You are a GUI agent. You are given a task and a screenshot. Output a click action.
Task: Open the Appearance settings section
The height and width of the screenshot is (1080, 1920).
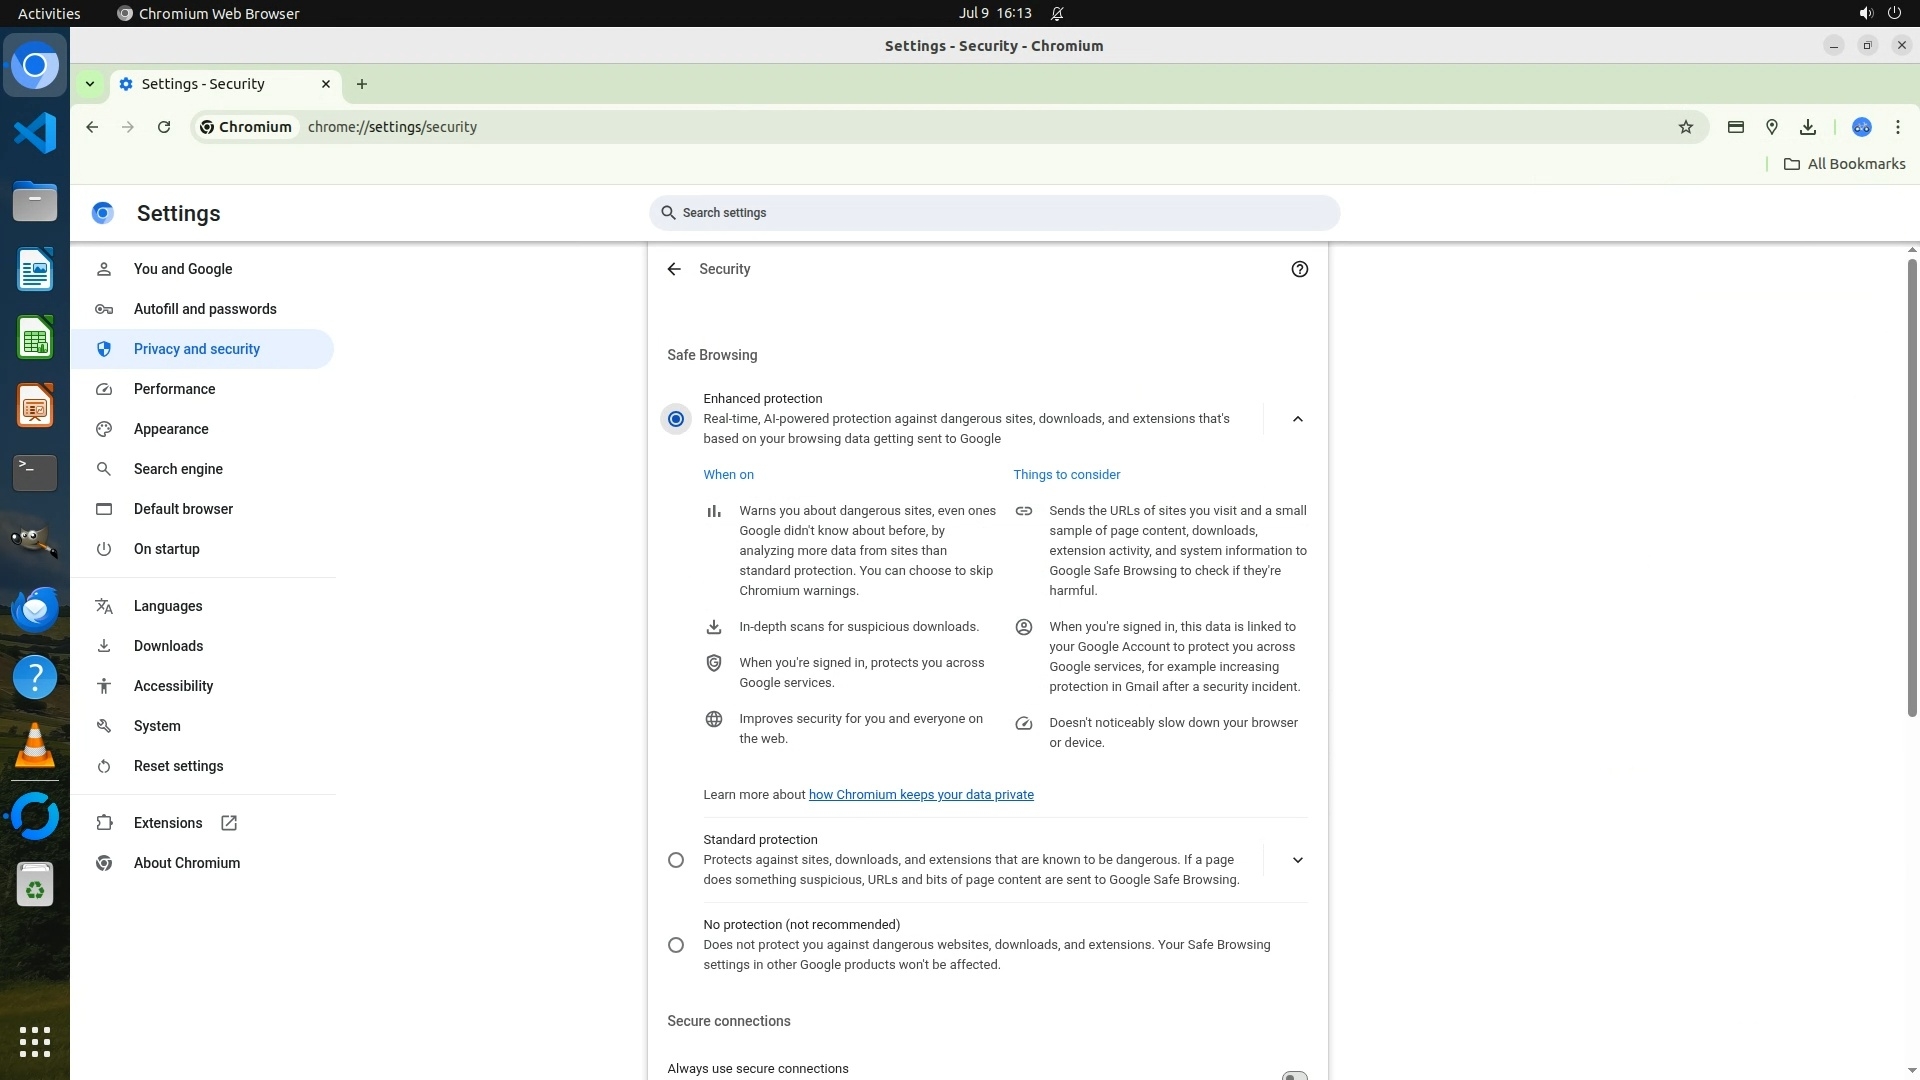(171, 429)
